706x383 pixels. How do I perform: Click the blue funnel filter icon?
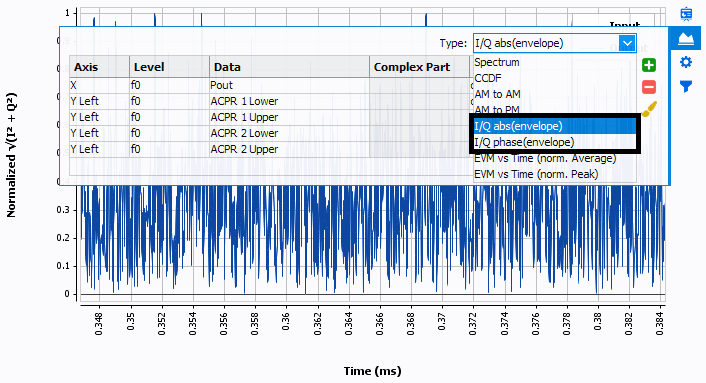(x=686, y=86)
